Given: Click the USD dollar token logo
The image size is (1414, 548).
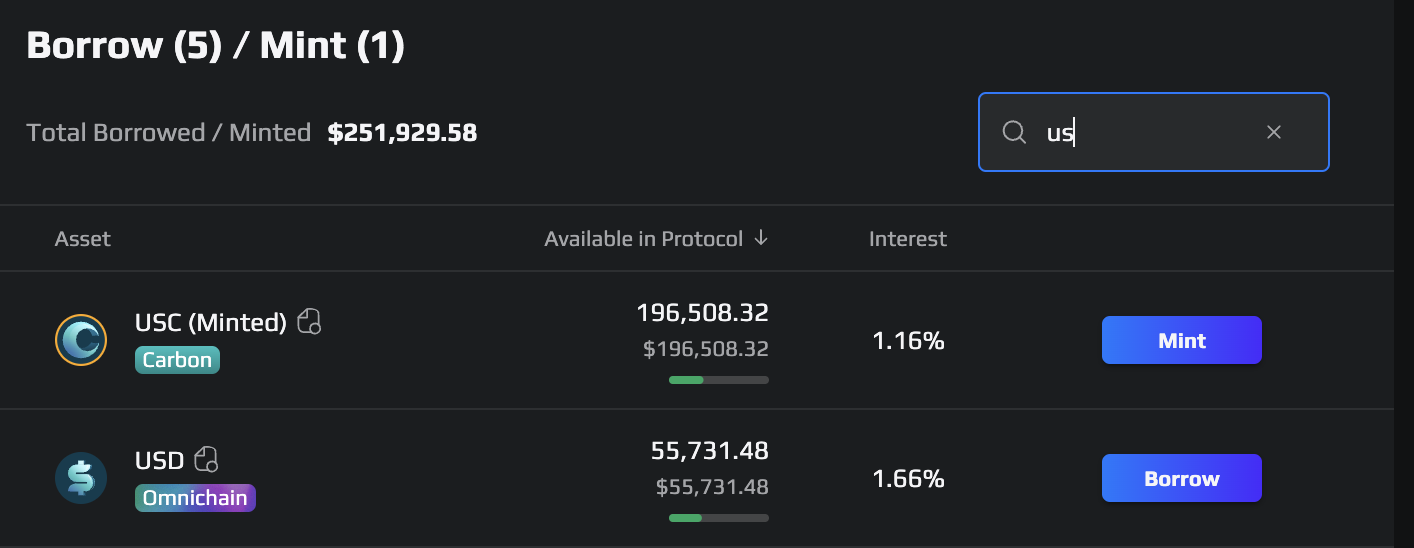Looking at the screenshot, I should 81,478.
